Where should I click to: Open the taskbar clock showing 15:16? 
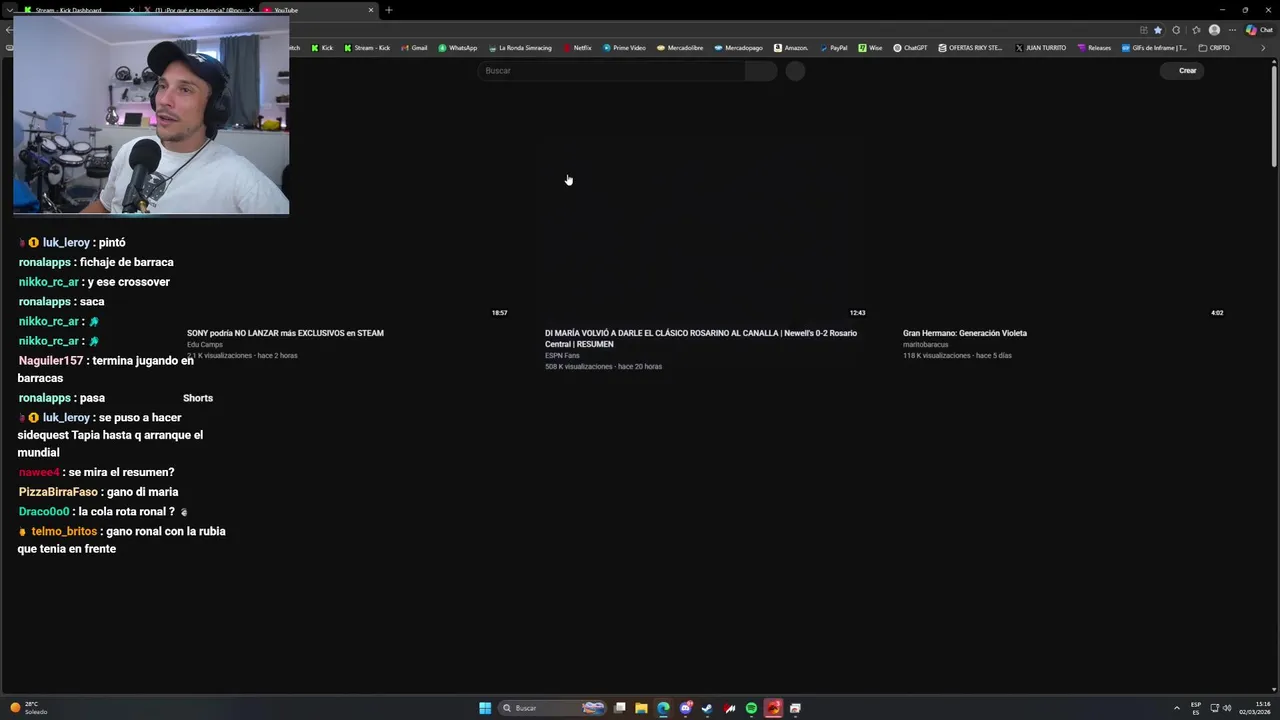point(1254,708)
